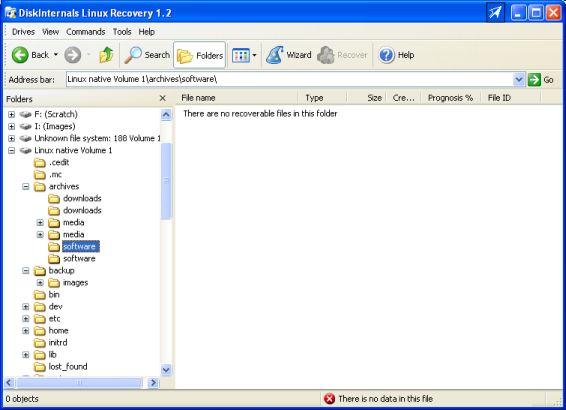Expand the home folder node
The width and height of the screenshot is (566, 410).
click(26, 331)
